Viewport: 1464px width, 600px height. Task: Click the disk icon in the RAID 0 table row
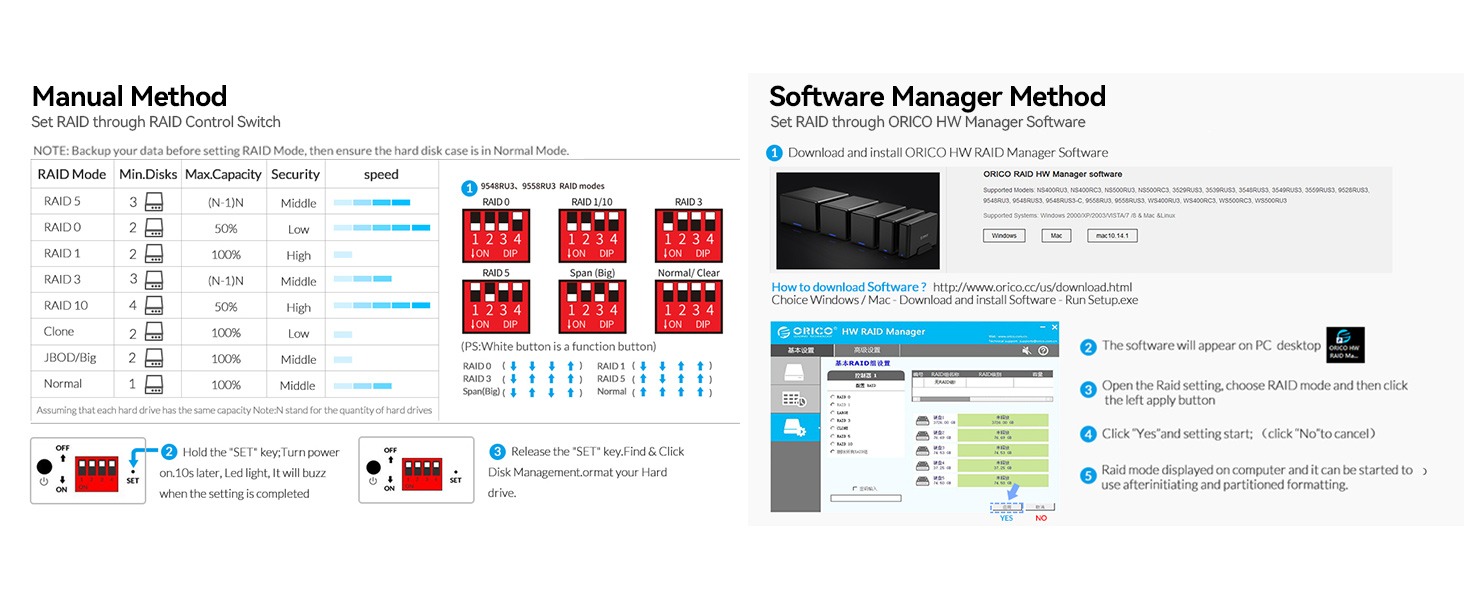point(153,228)
